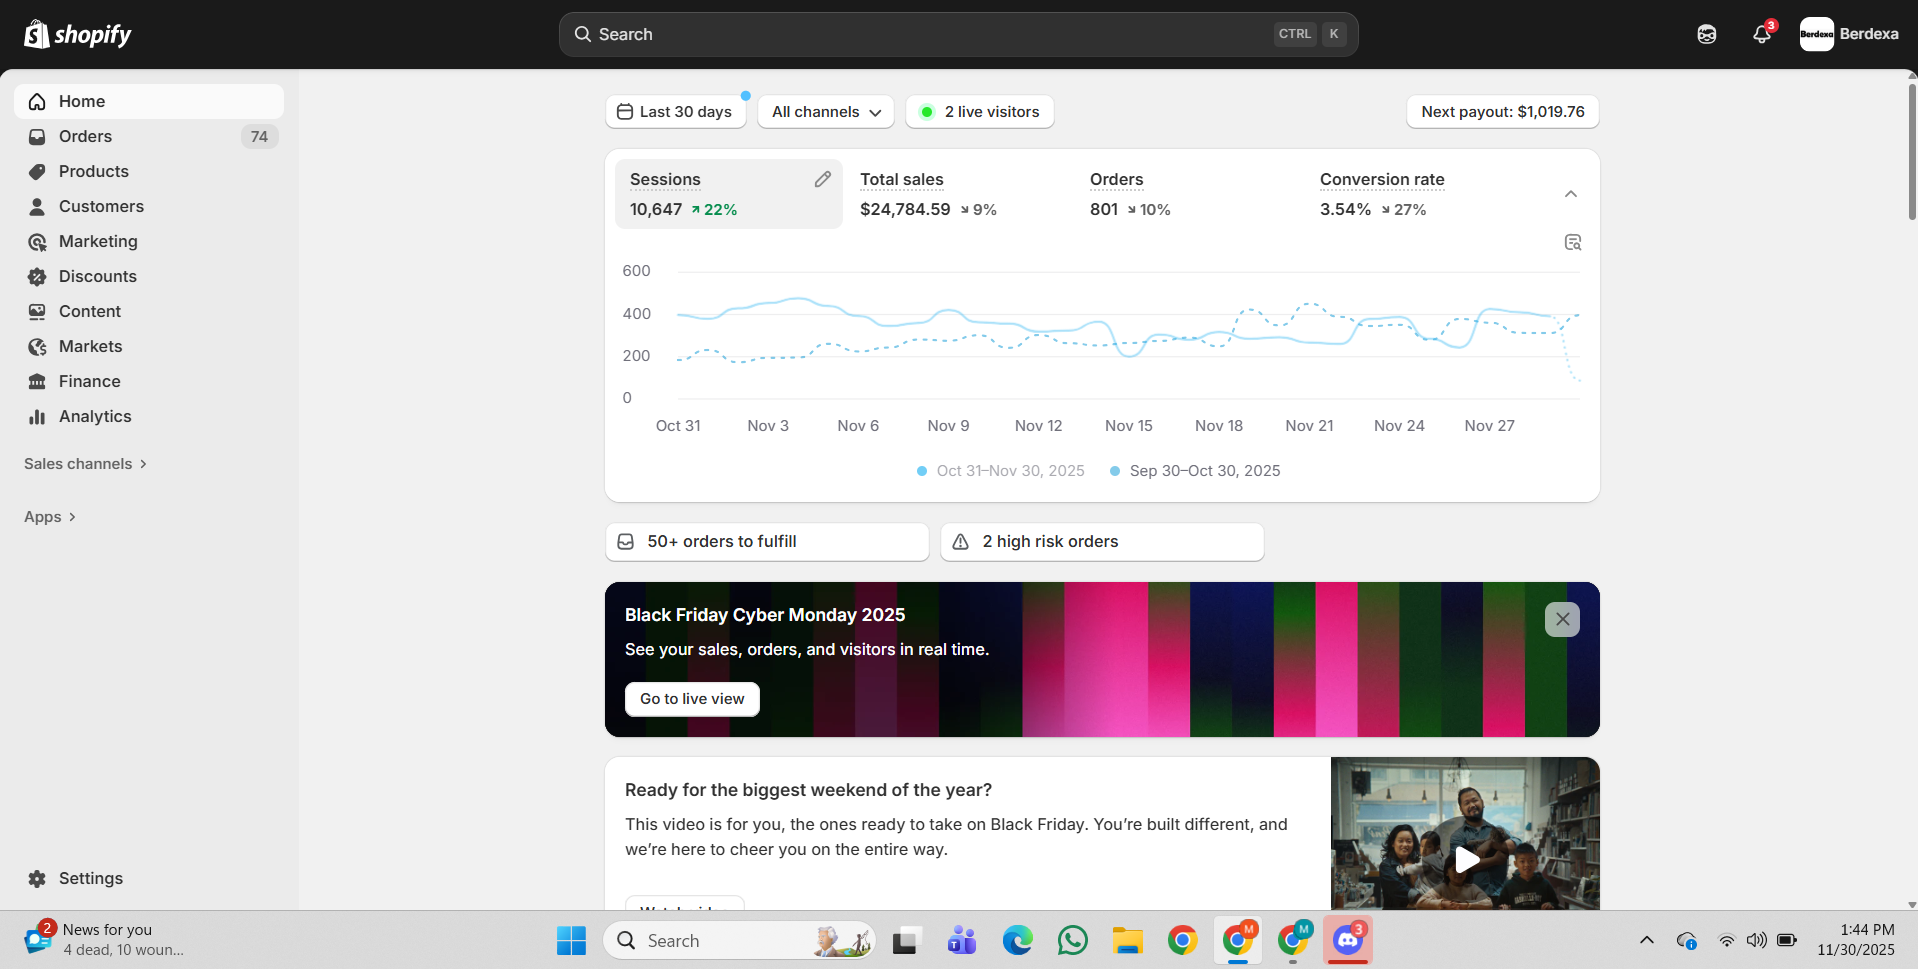1918x969 pixels.
Task: Click the Shopify logo
Action: (x=78, y=34)
